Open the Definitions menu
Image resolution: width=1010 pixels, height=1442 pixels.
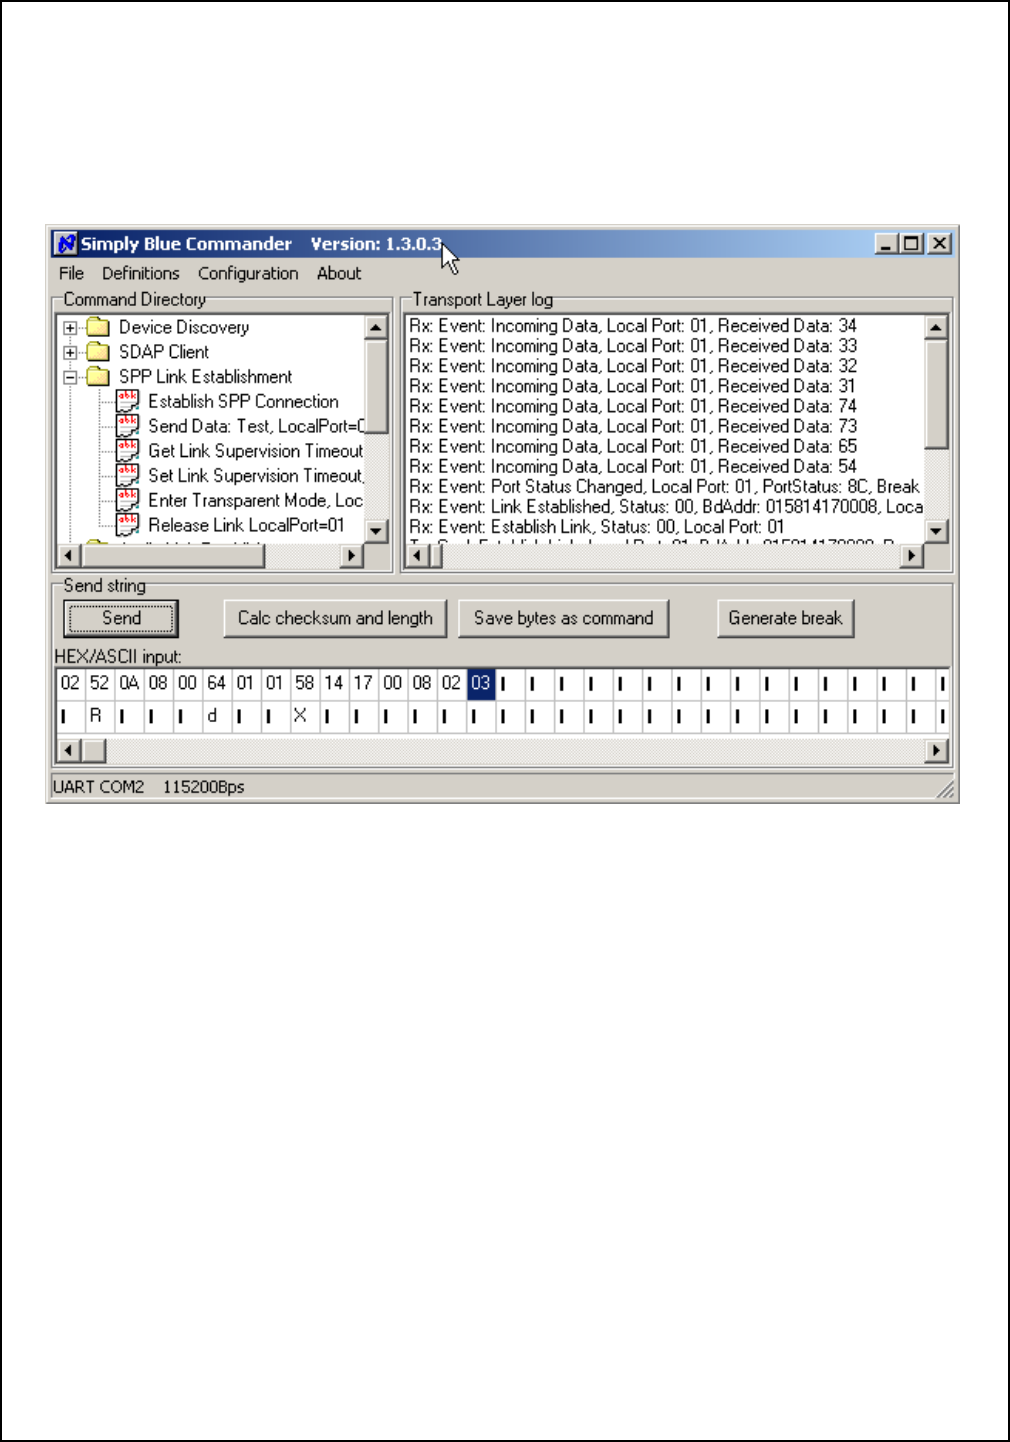(141, 273)
